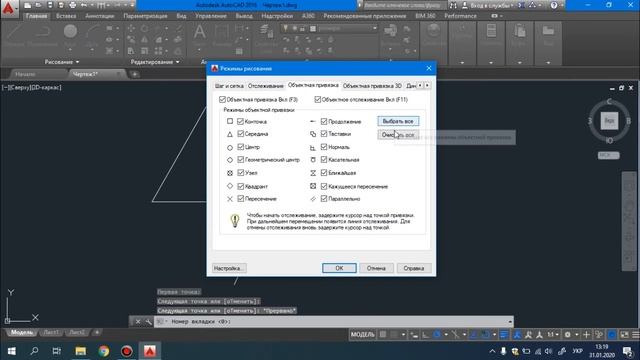The height and width of the screenshot is (360, 640).
Task: Show hidden tray icons chevron
Action: pos(492,351)
